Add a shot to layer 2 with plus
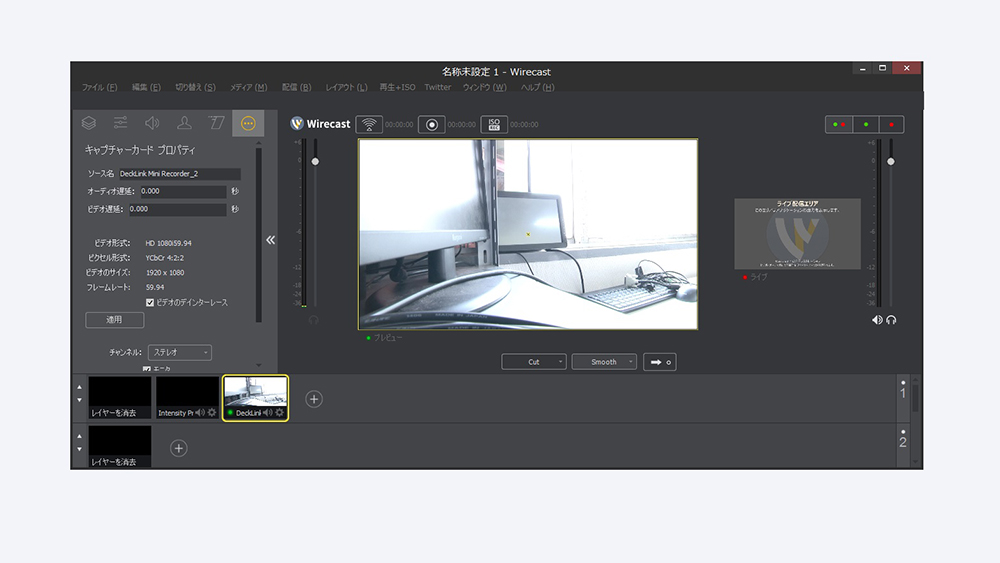 coord(179,448)
